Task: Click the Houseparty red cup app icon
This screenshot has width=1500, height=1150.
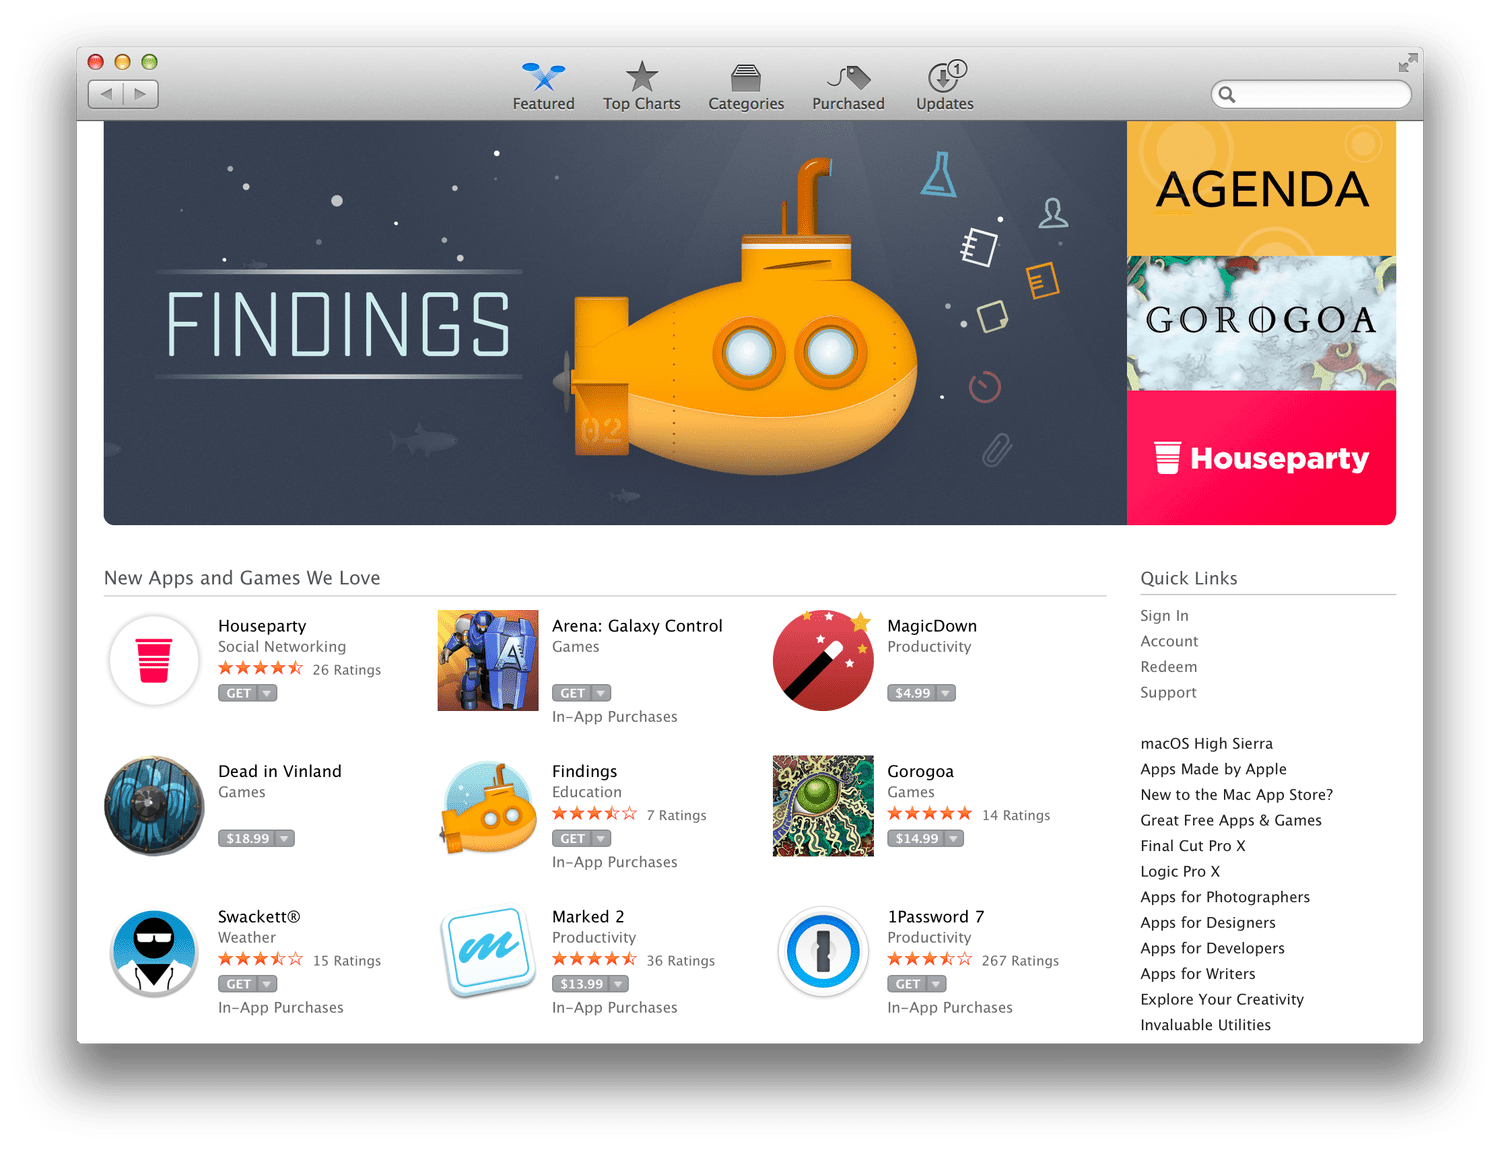Action: (x=154, y=660)
